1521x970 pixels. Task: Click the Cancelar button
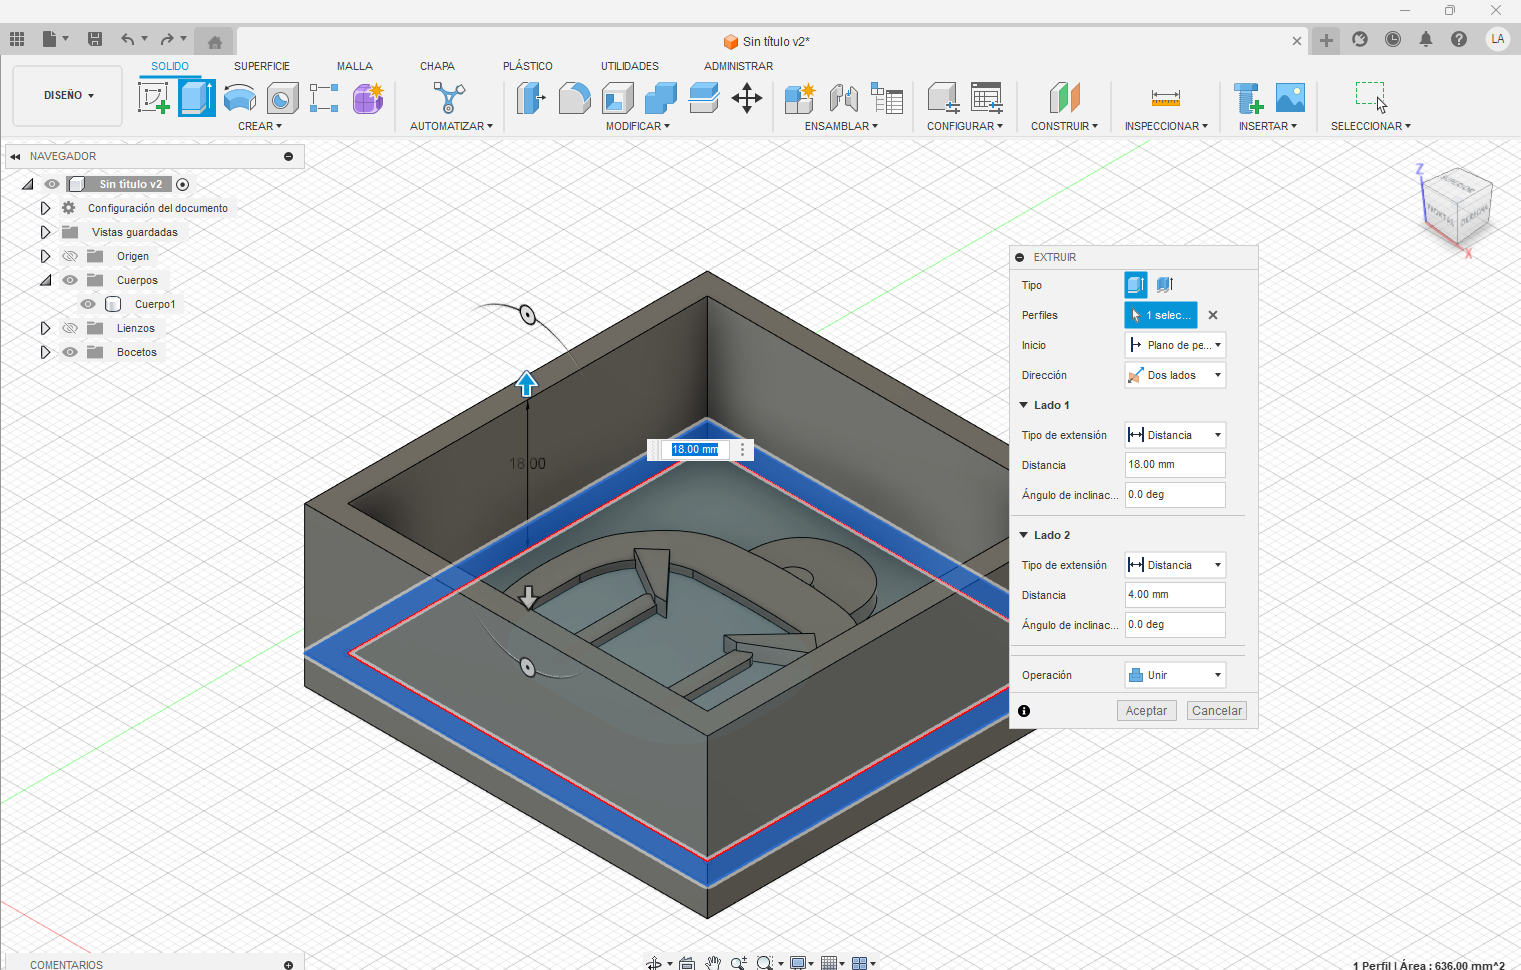pos(1217,711)
